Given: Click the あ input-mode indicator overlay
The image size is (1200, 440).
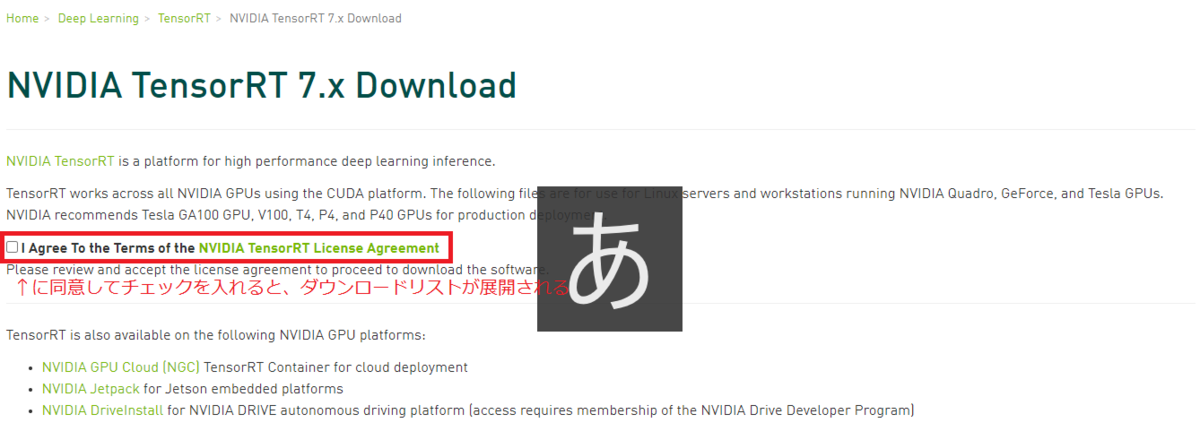Looking at the screenshot, I should pos(610,258).
